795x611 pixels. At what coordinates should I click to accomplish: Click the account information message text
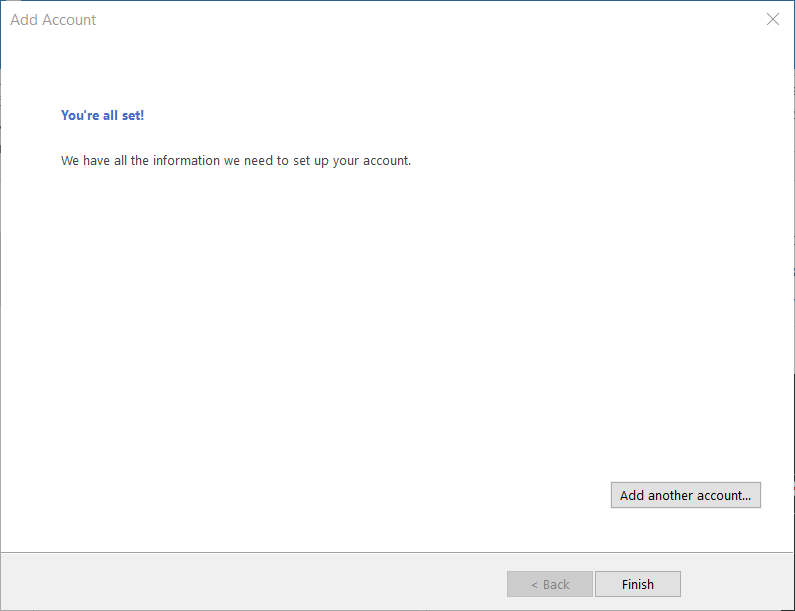point(236,161)
